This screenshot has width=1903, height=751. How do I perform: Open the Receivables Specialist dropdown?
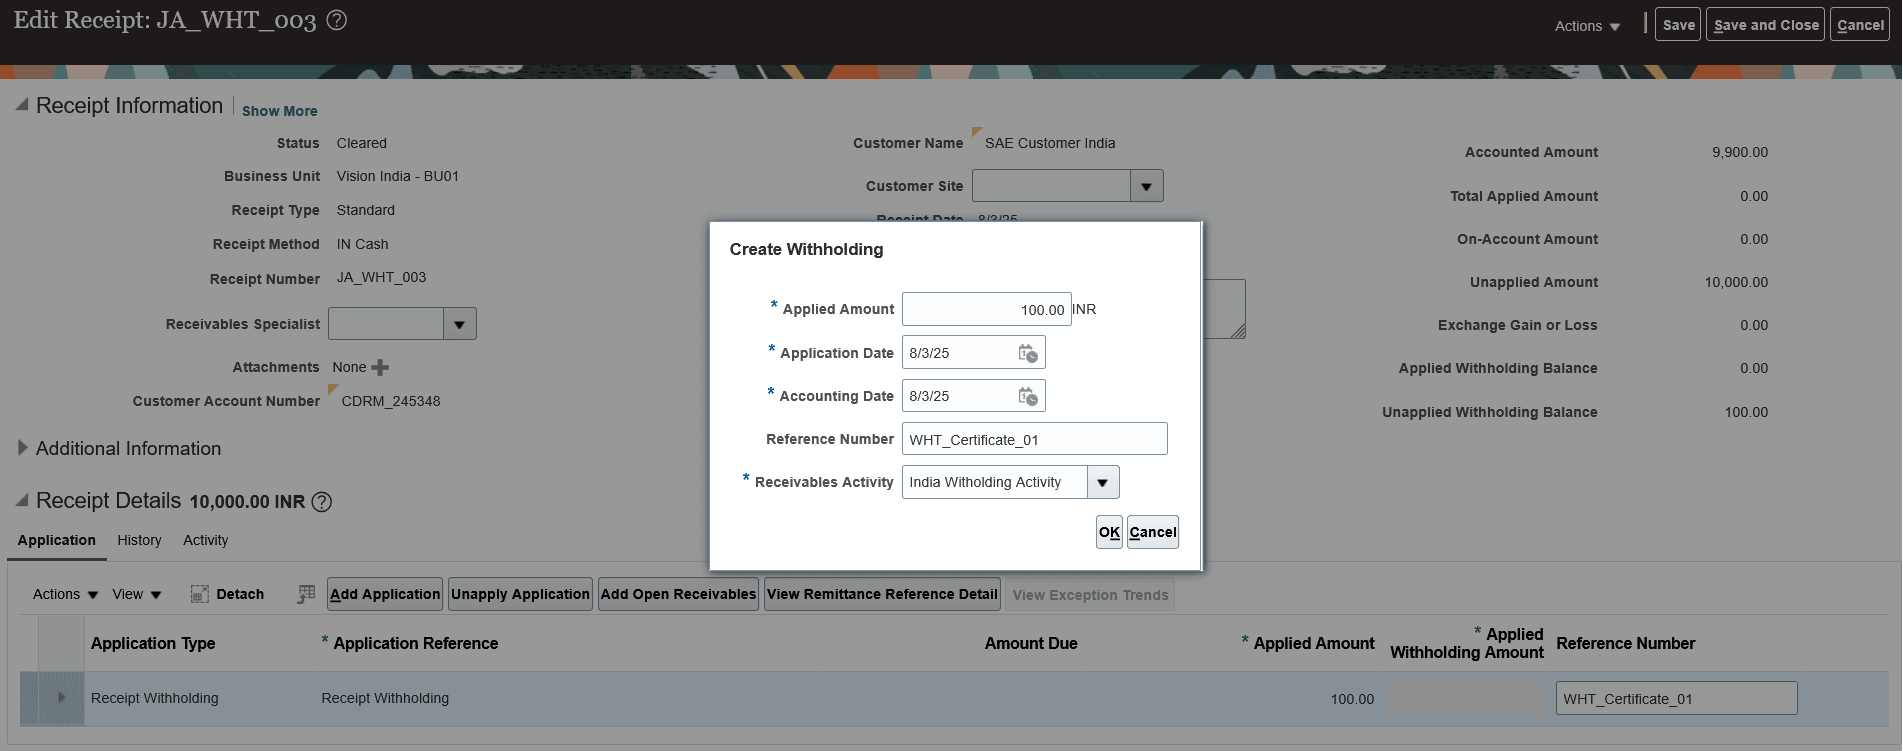pos(459,324)
